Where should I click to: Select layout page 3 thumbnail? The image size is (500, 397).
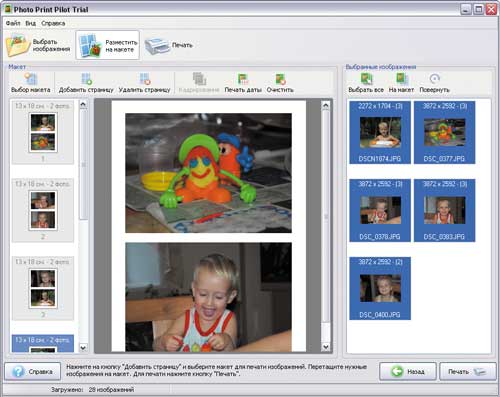[43, 288]
